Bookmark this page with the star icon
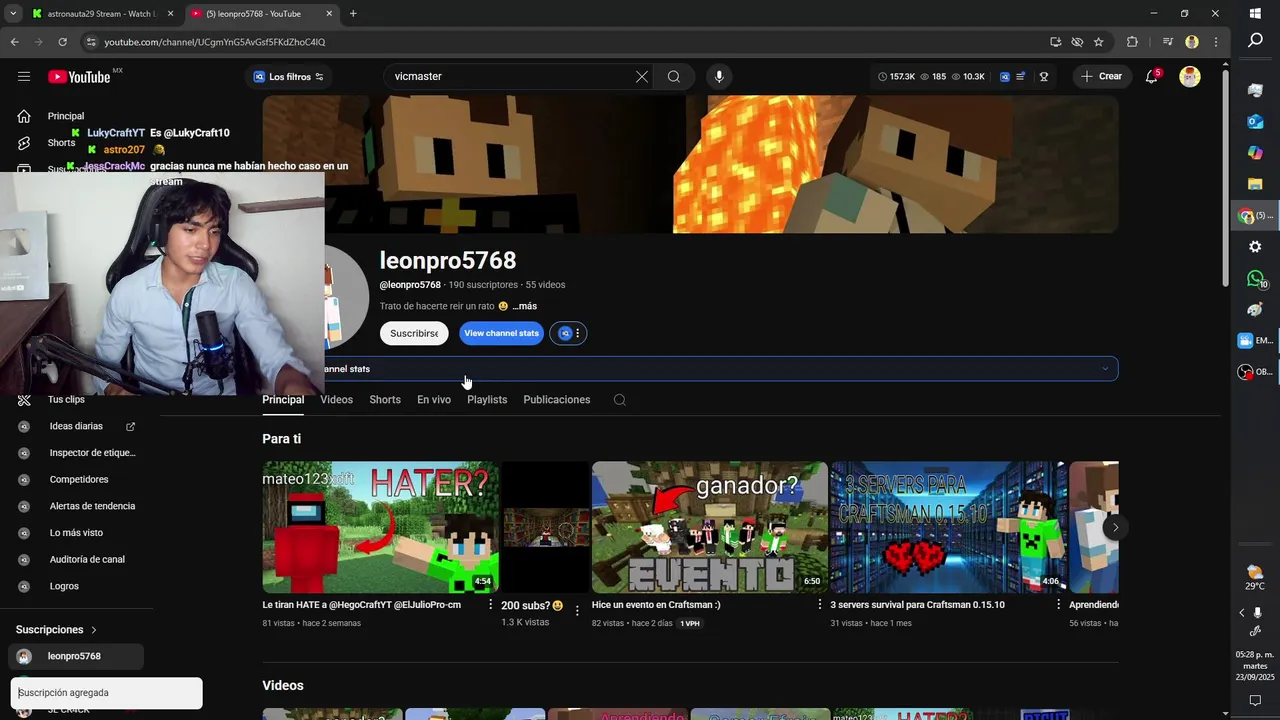The image size is (1280, 720). pos(1099,42)
